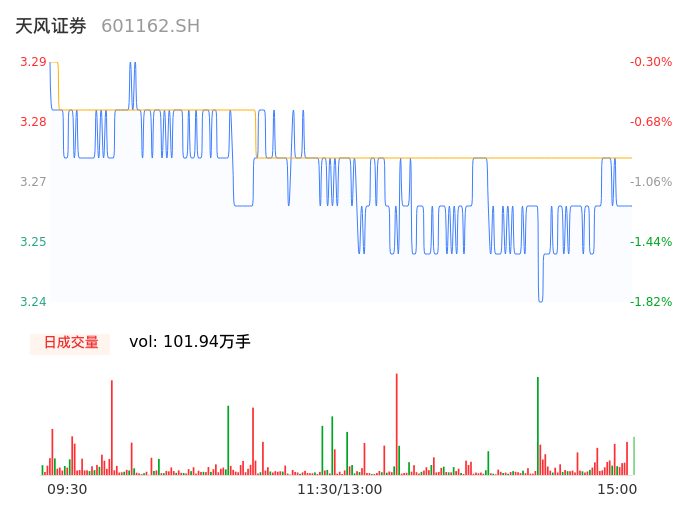Click the stock code 601162.SH
This screenshot has width=686, height=524.
click(x=150, y=26)
